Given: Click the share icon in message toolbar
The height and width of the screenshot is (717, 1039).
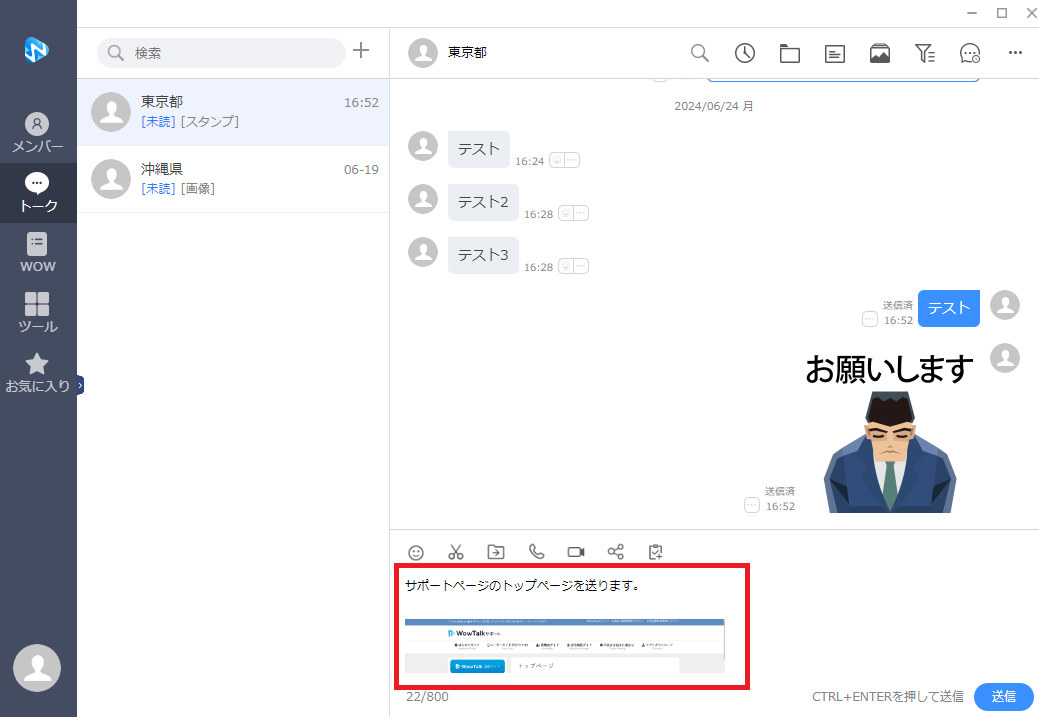Looking at the screenshot, I should pos(616,552).
